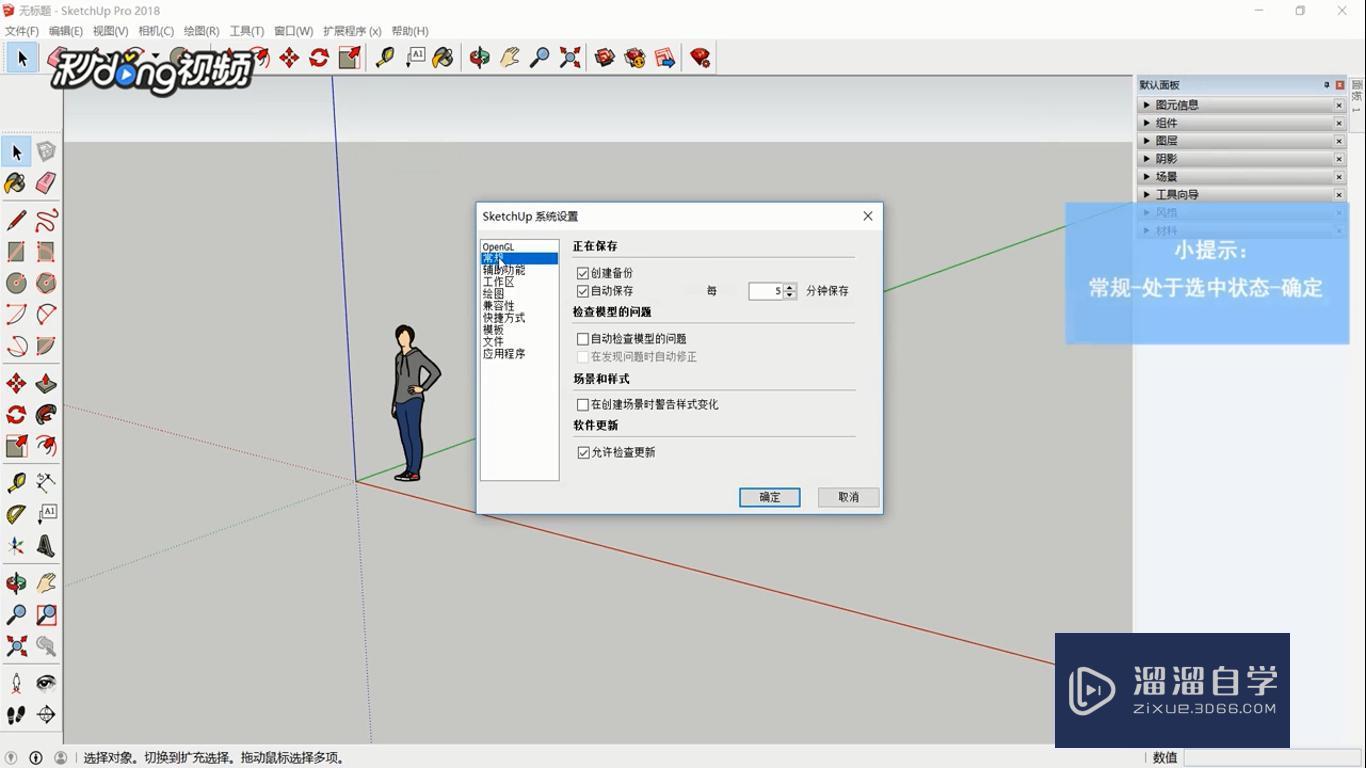Expand the 工具向导 panel
The width and height of the screenshot is (1366, 768).
1147,195
